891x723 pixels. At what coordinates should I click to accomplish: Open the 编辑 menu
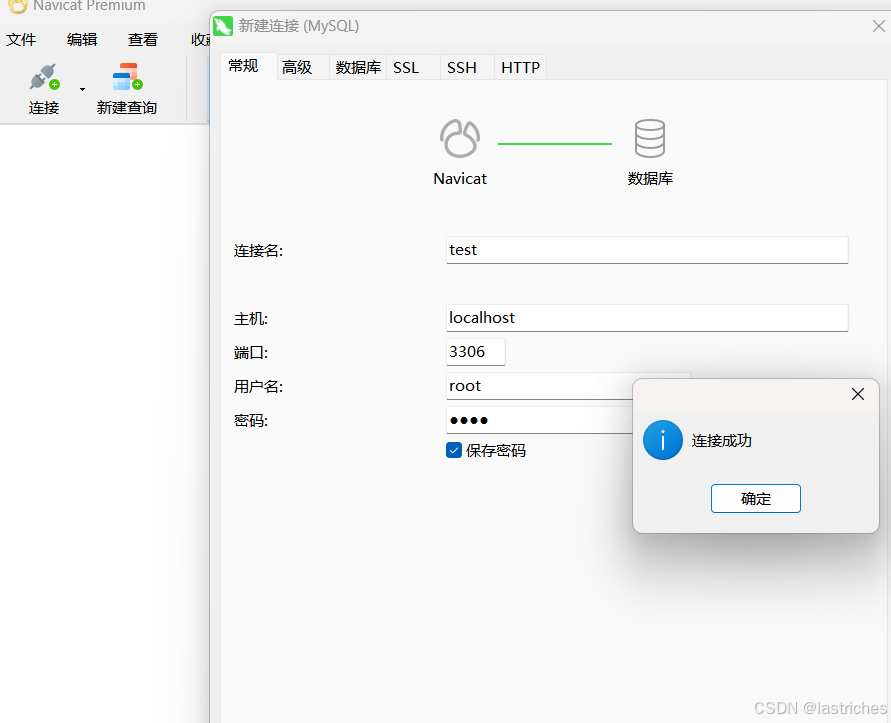pos(82,40)
